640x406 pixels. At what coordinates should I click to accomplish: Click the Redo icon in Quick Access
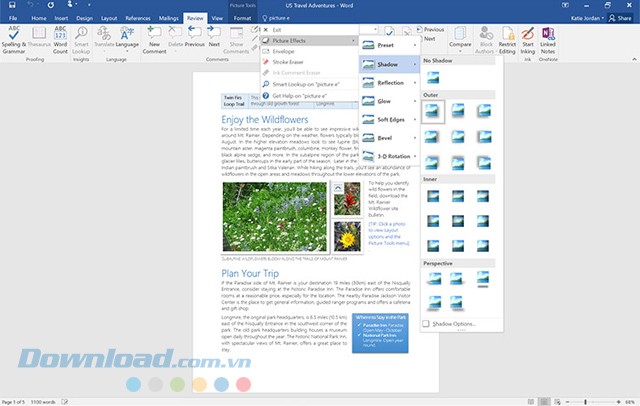click(51, 5)
